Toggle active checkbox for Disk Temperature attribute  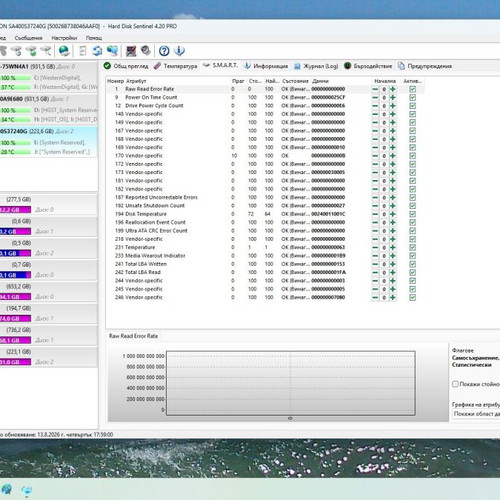[x=412, y=214]
